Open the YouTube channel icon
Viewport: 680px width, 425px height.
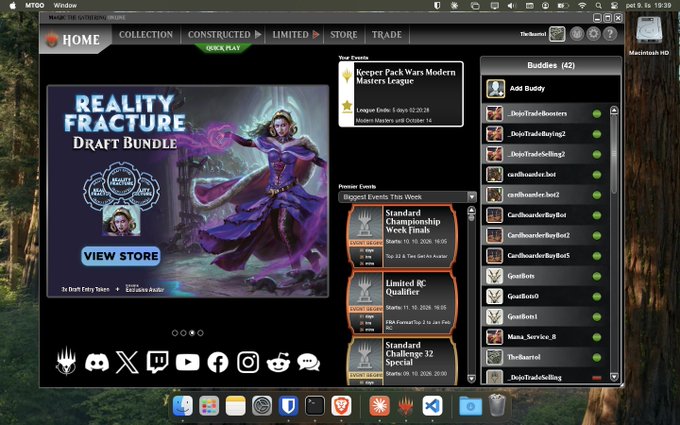point(187,362)
